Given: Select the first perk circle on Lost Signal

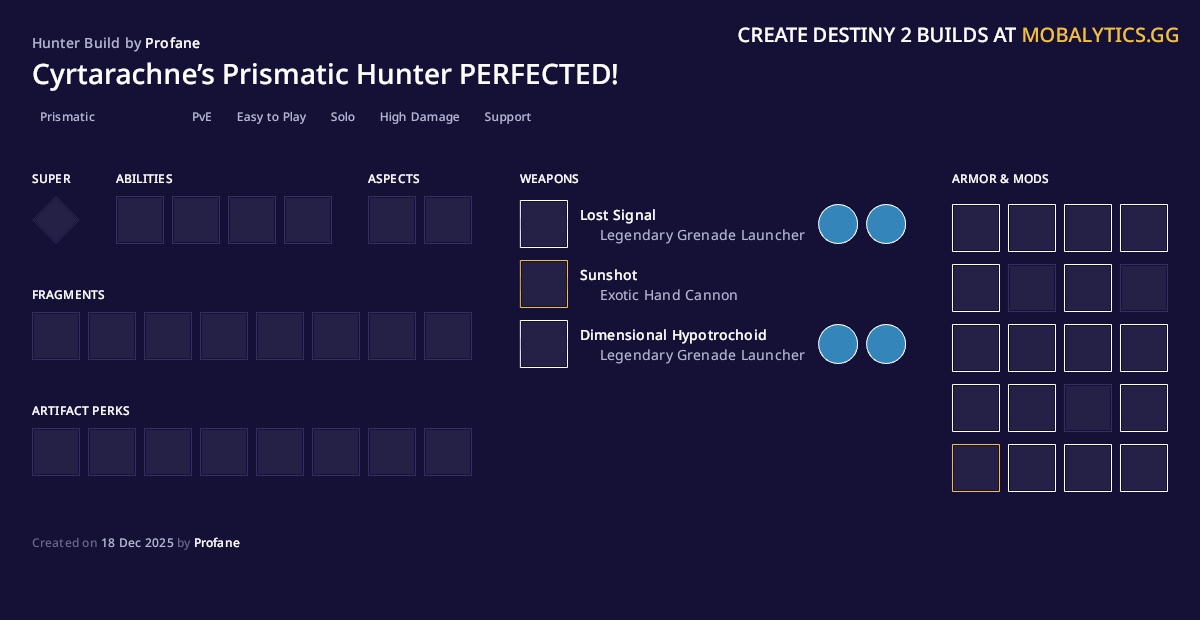Looking at the screenshot, I should [x=838, y=224].
